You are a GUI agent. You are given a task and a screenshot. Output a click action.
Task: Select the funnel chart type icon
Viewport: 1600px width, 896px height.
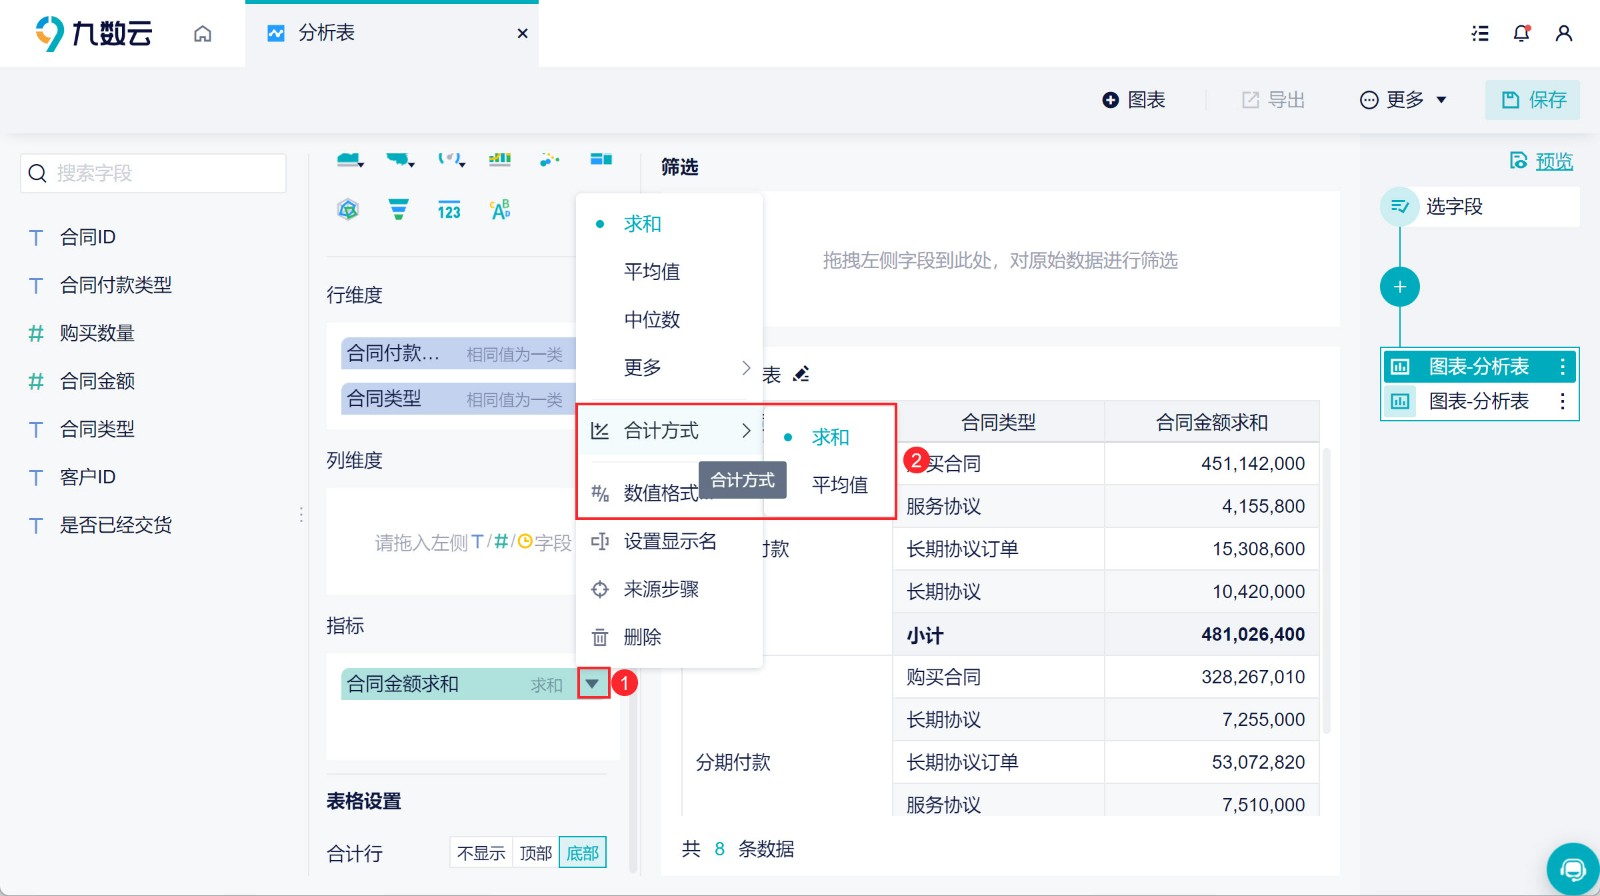click(x=398, y=210)
